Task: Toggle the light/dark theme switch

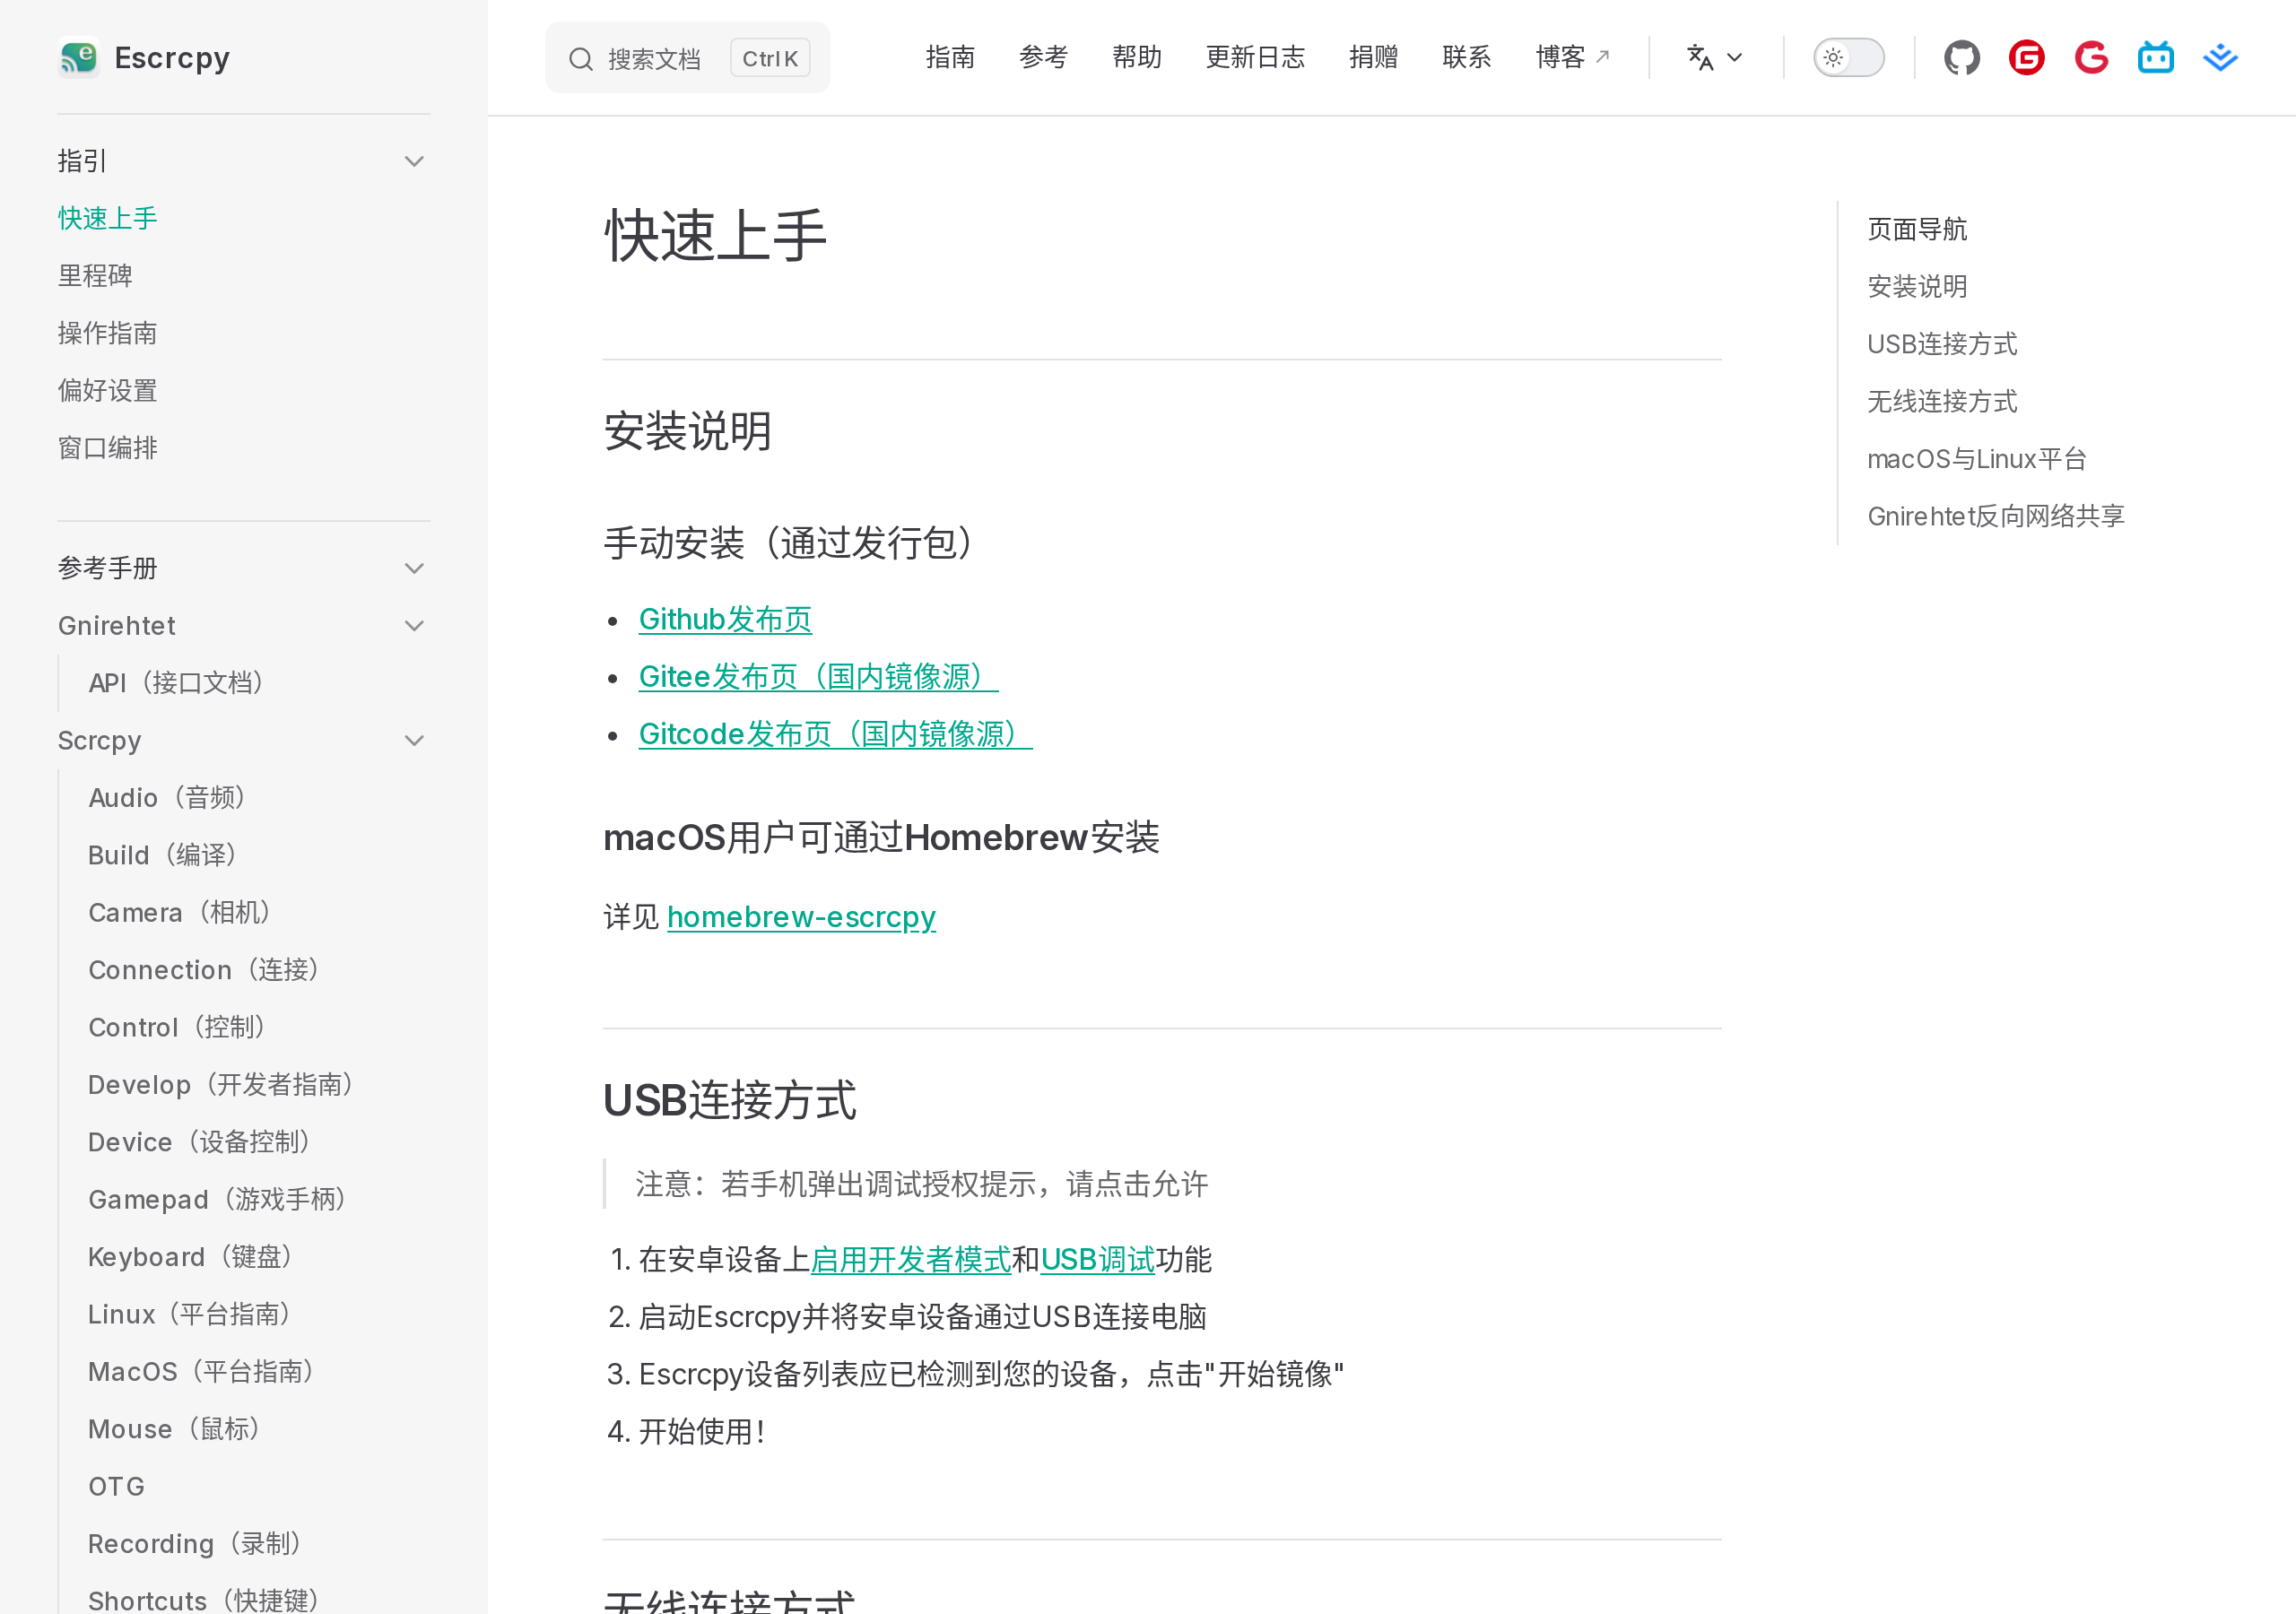Action: [1849, 58]
